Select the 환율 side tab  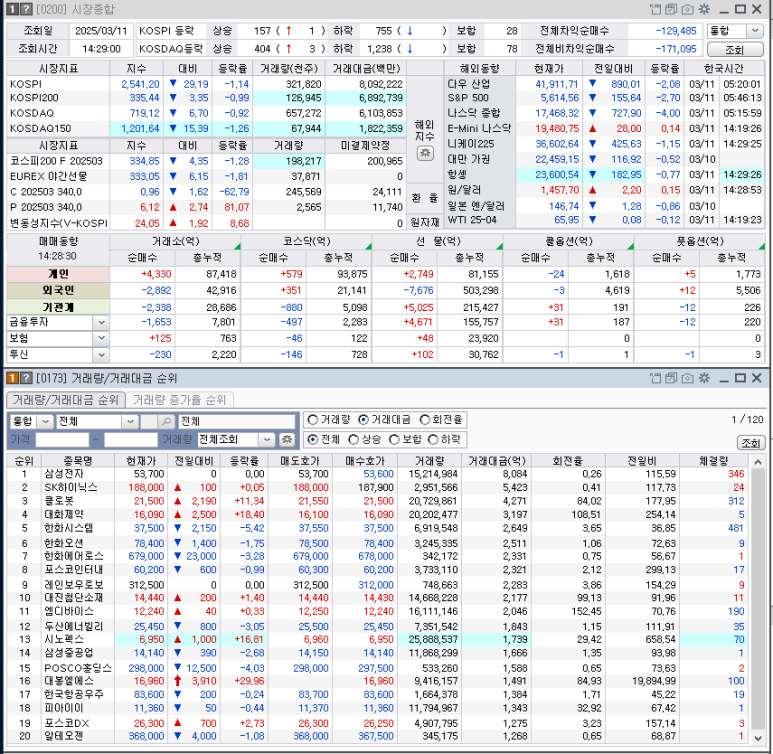(424, 198)
